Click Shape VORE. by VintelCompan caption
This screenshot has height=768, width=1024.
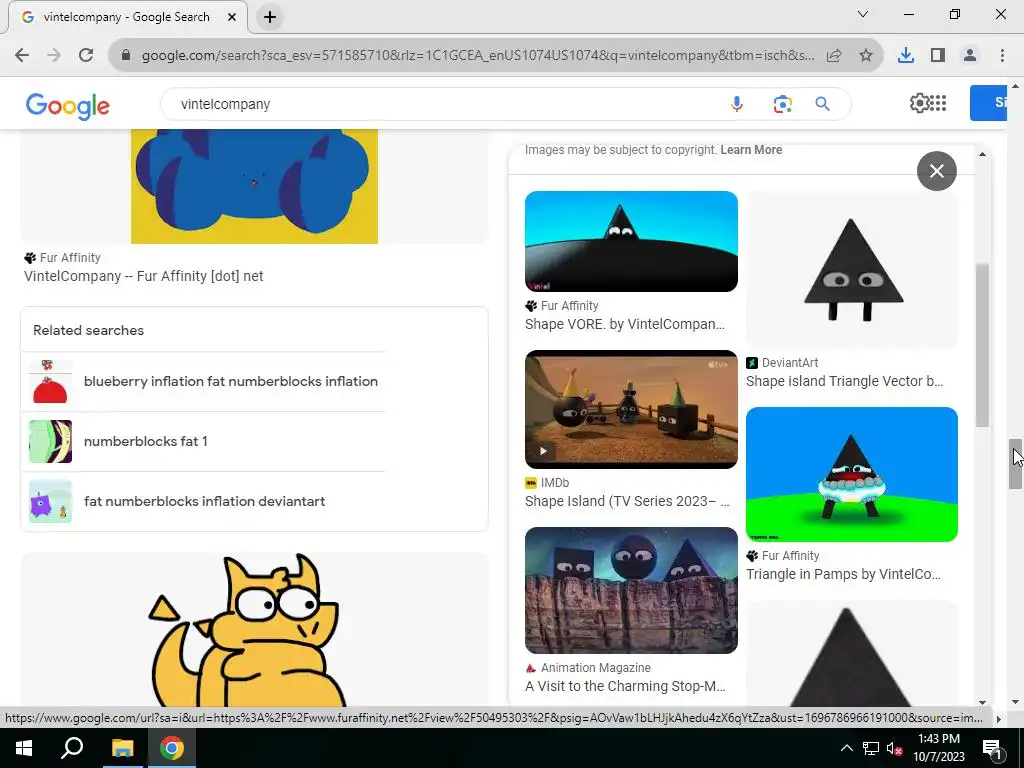625,325
